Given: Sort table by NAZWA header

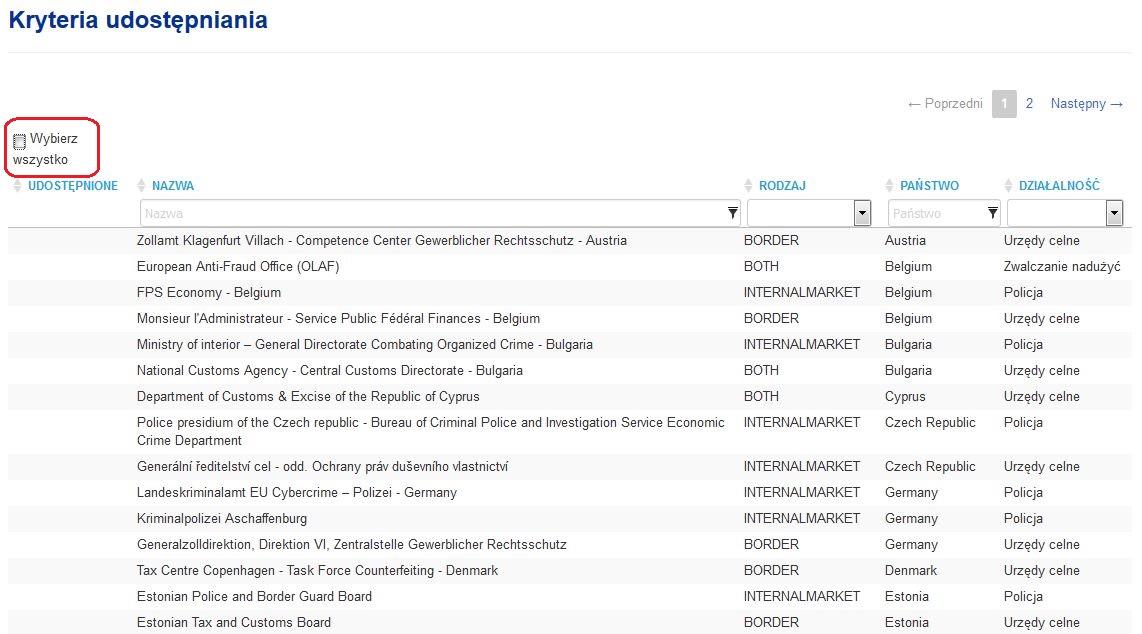Looking at the screenshot, I should click(173, 186).
